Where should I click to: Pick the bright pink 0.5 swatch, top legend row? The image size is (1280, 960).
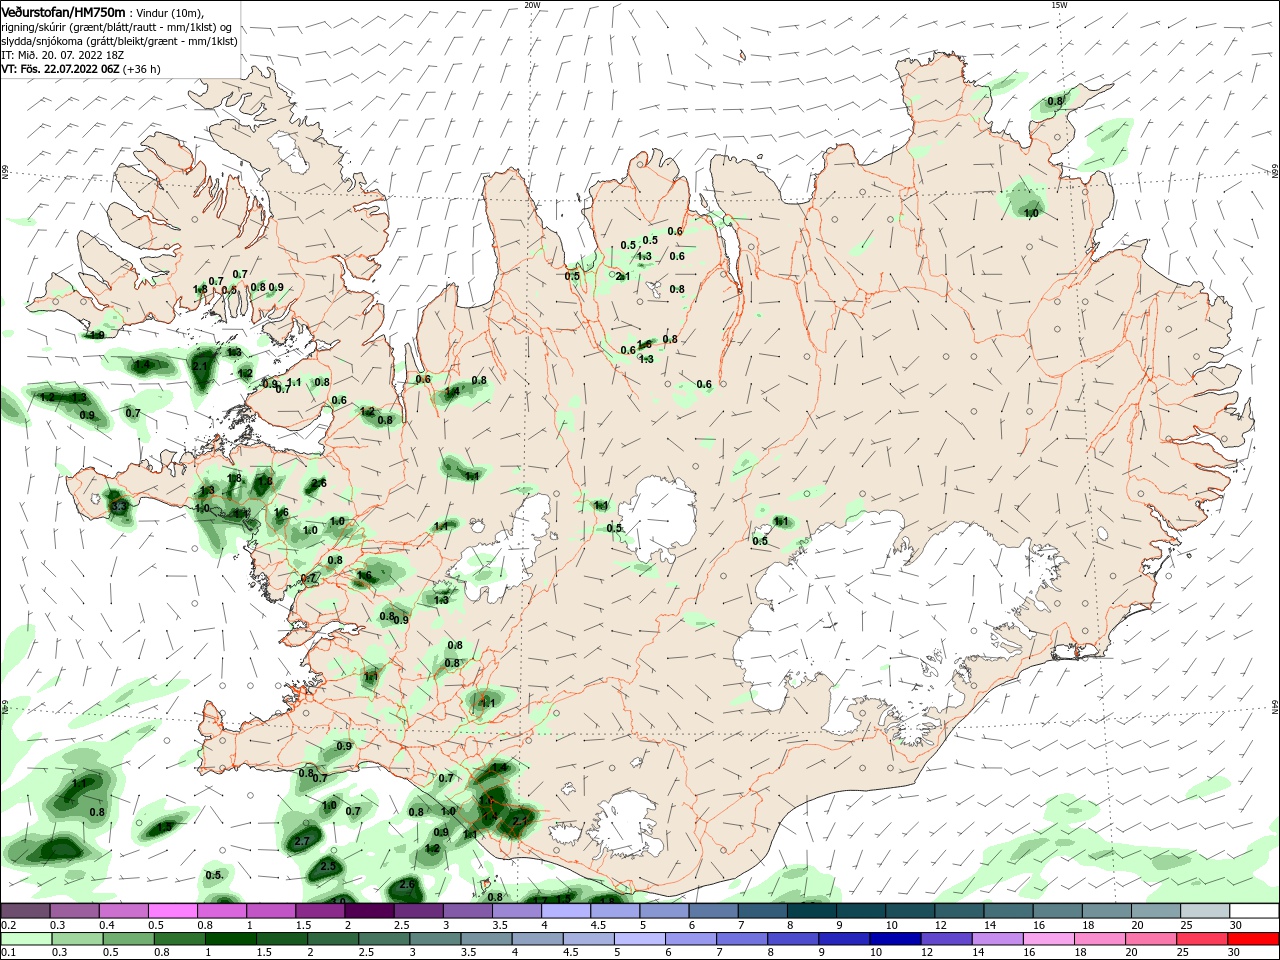tap(172, 911)
